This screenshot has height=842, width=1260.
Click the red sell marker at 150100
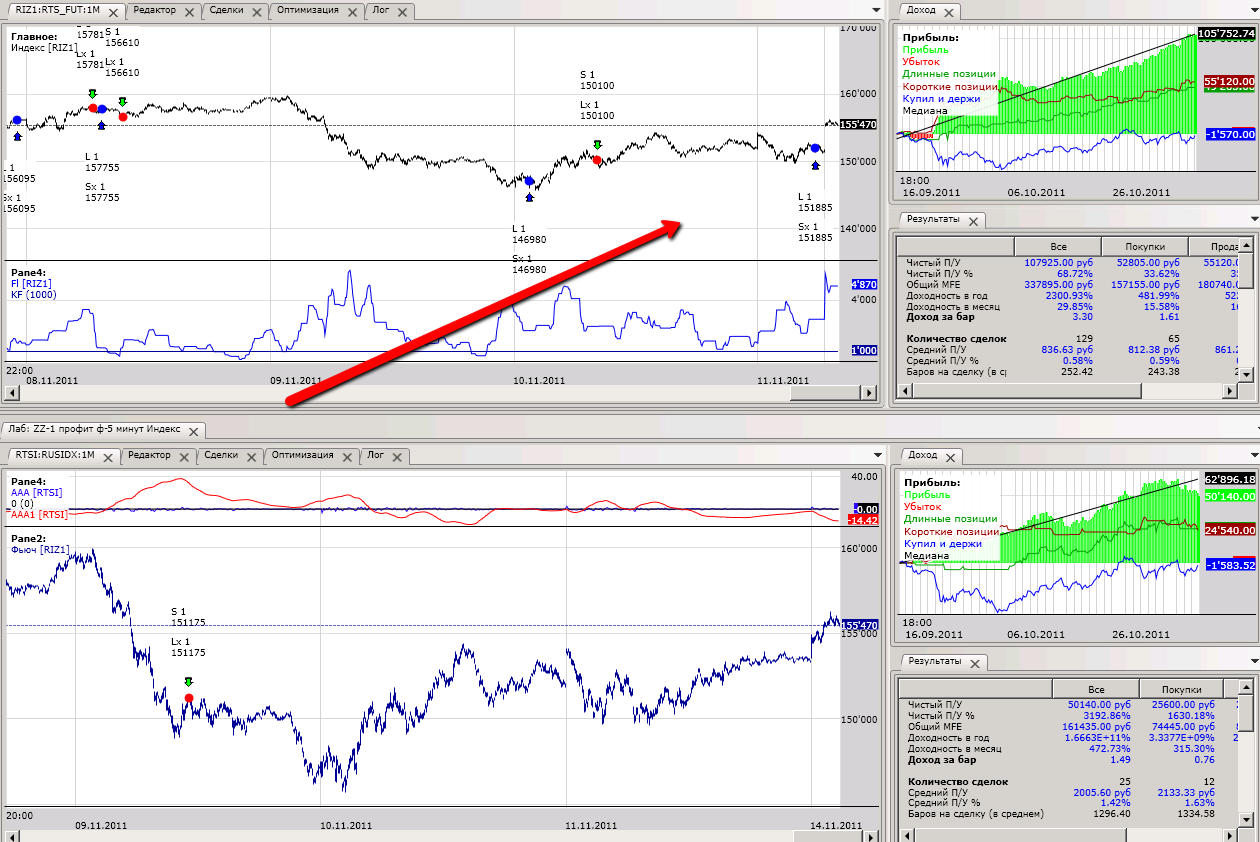(x=597, y=160)
